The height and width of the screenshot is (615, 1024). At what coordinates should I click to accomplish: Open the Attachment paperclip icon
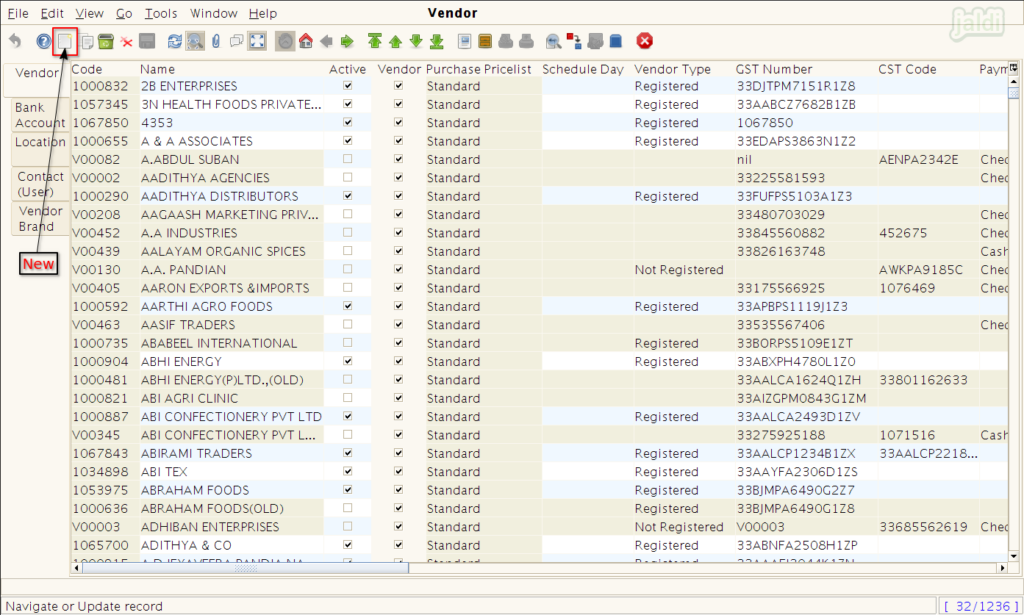pos(215,42)
